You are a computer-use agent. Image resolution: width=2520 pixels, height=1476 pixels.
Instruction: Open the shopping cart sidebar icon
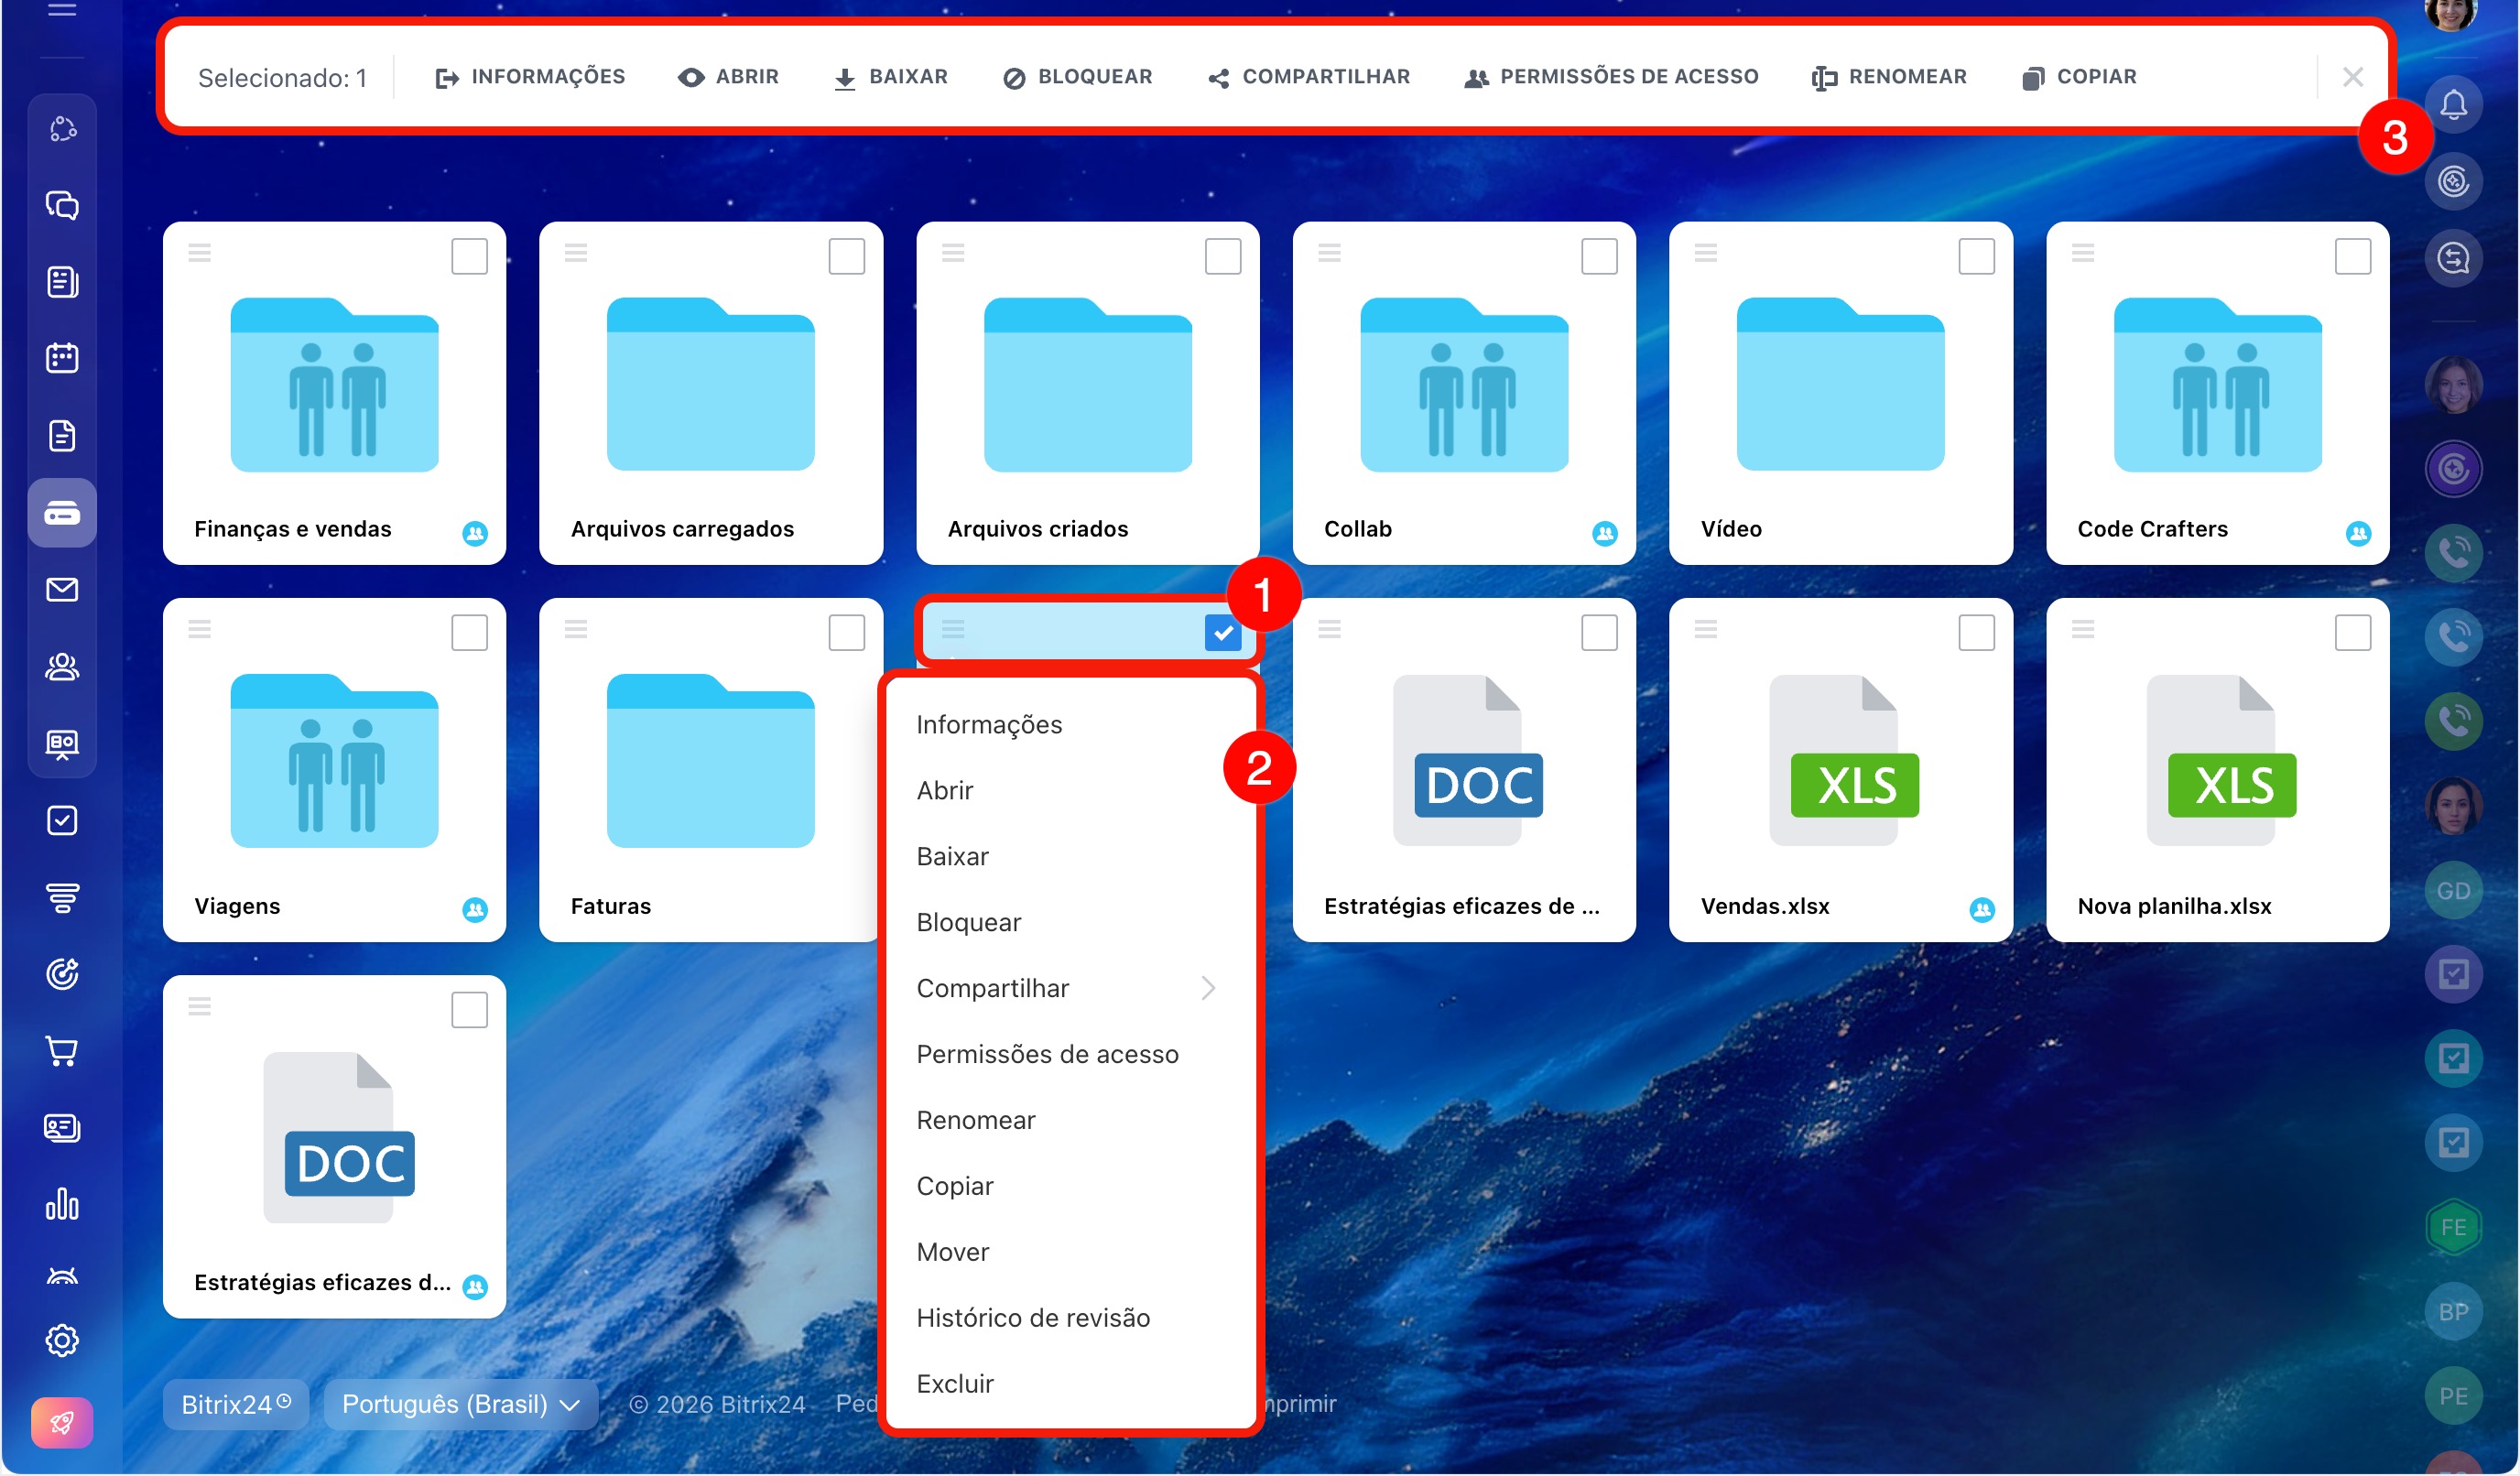click(62, 1051)
